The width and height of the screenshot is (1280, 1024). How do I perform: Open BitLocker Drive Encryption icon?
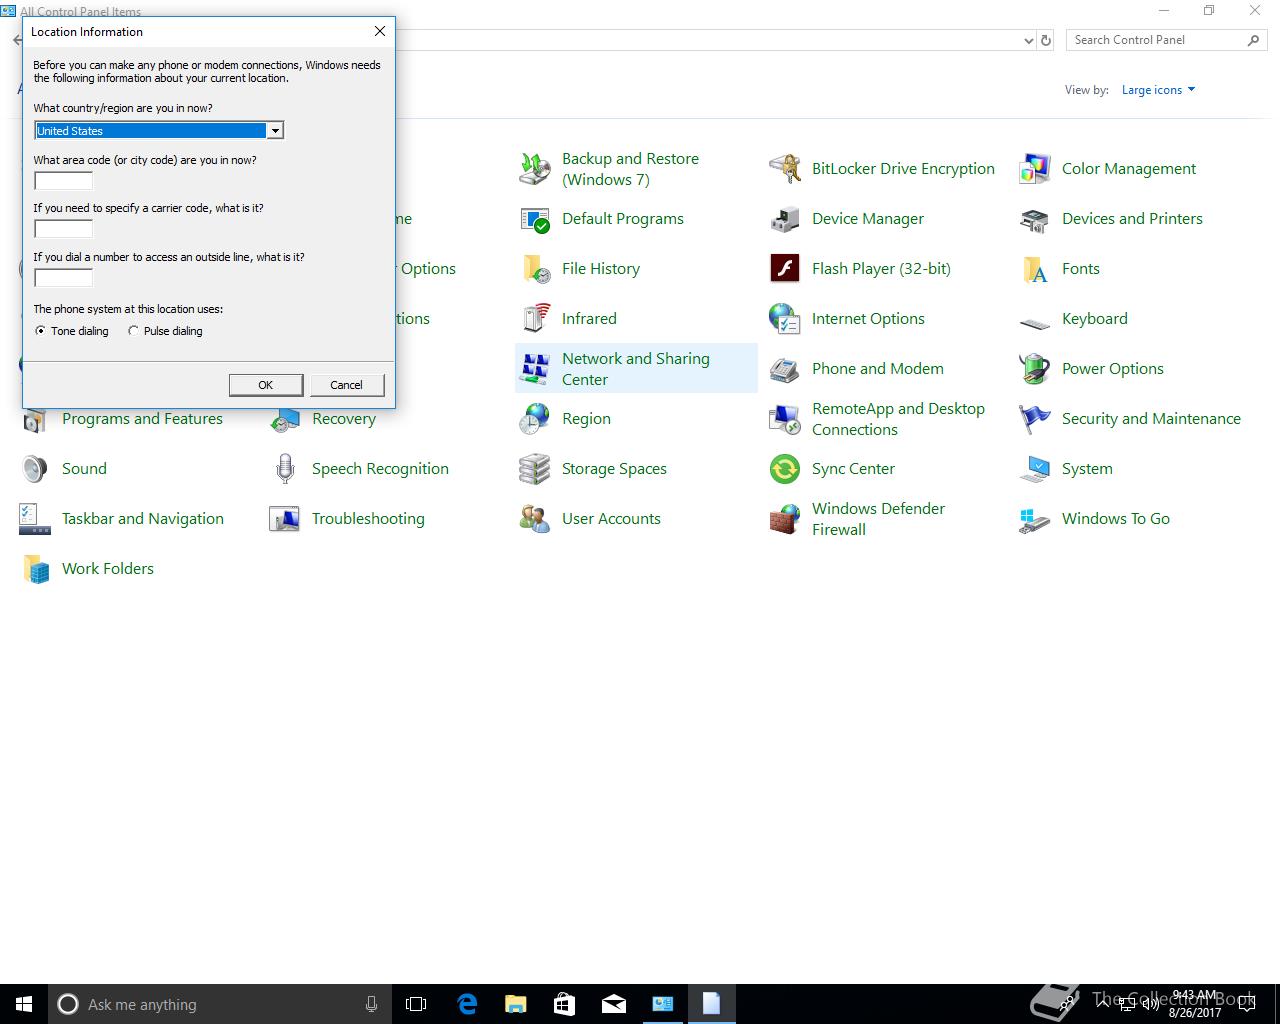click(785, 169)
